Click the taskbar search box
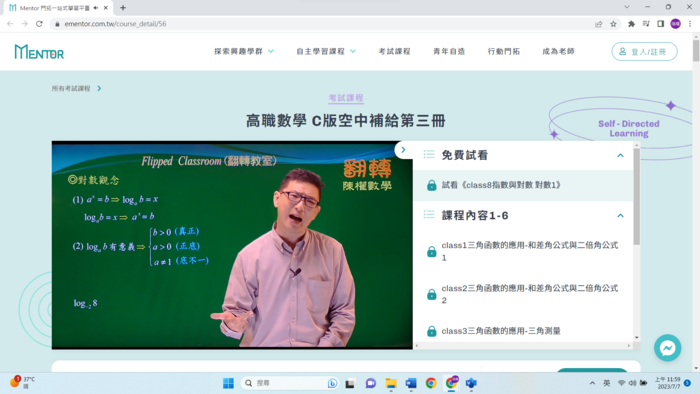 pyautogui.click(x=289, y=383)
